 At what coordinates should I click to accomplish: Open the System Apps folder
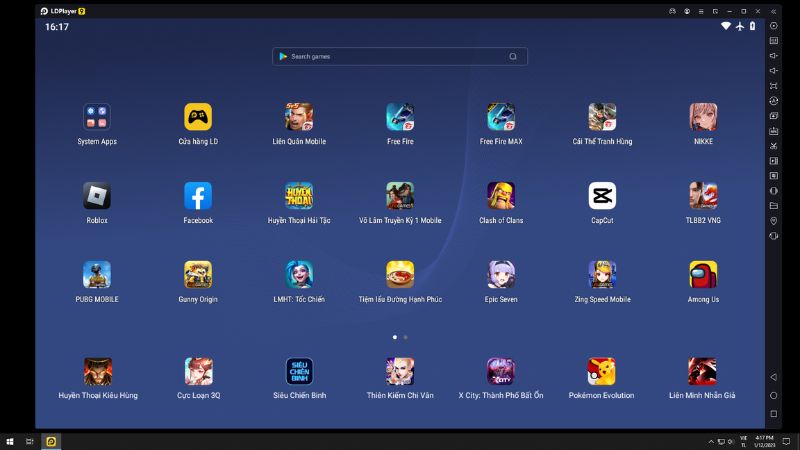pos(97,117)
